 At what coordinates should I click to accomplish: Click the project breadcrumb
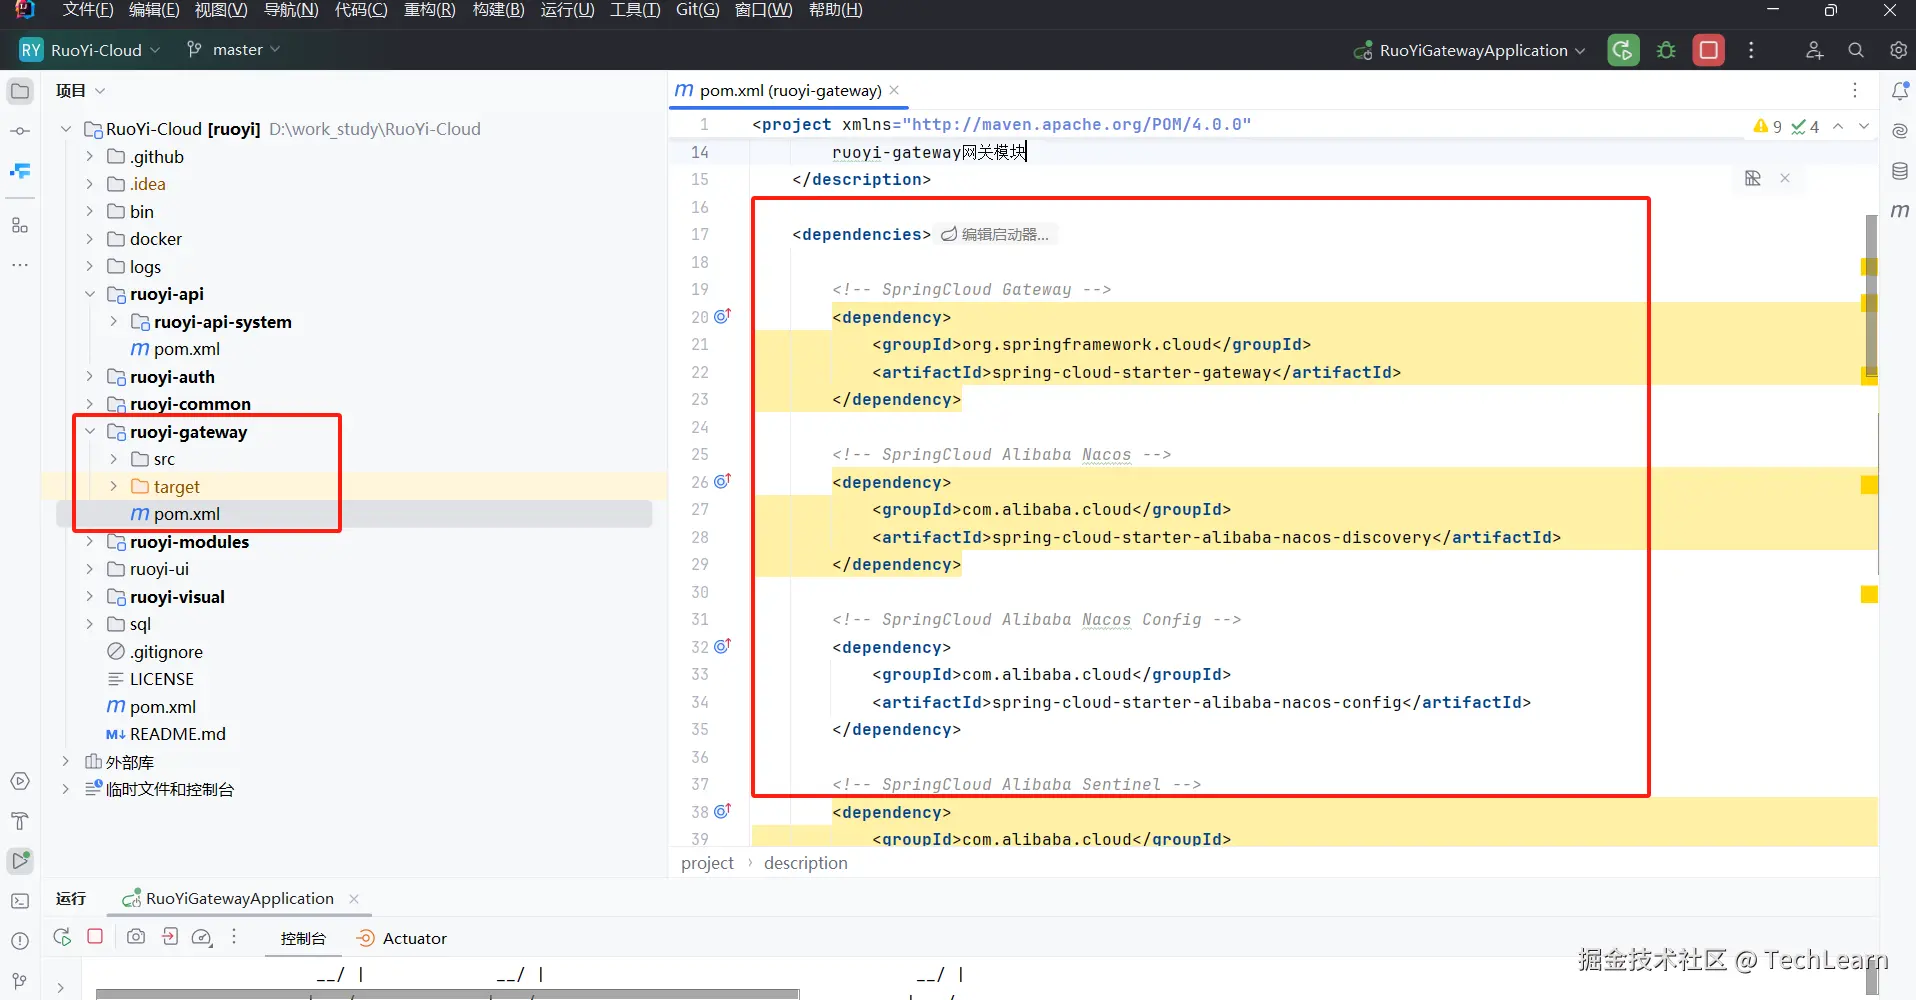tap(707, 863)
